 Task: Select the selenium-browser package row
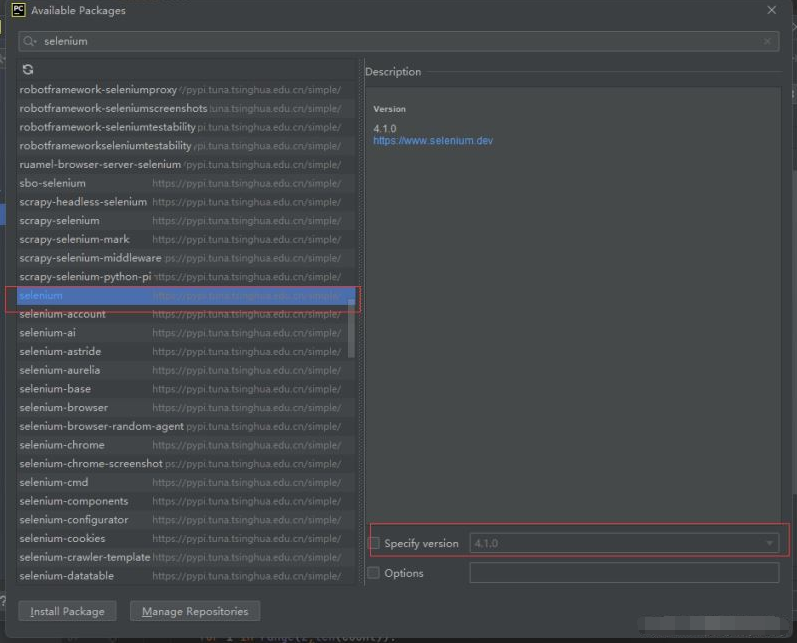tap(186, 408)
